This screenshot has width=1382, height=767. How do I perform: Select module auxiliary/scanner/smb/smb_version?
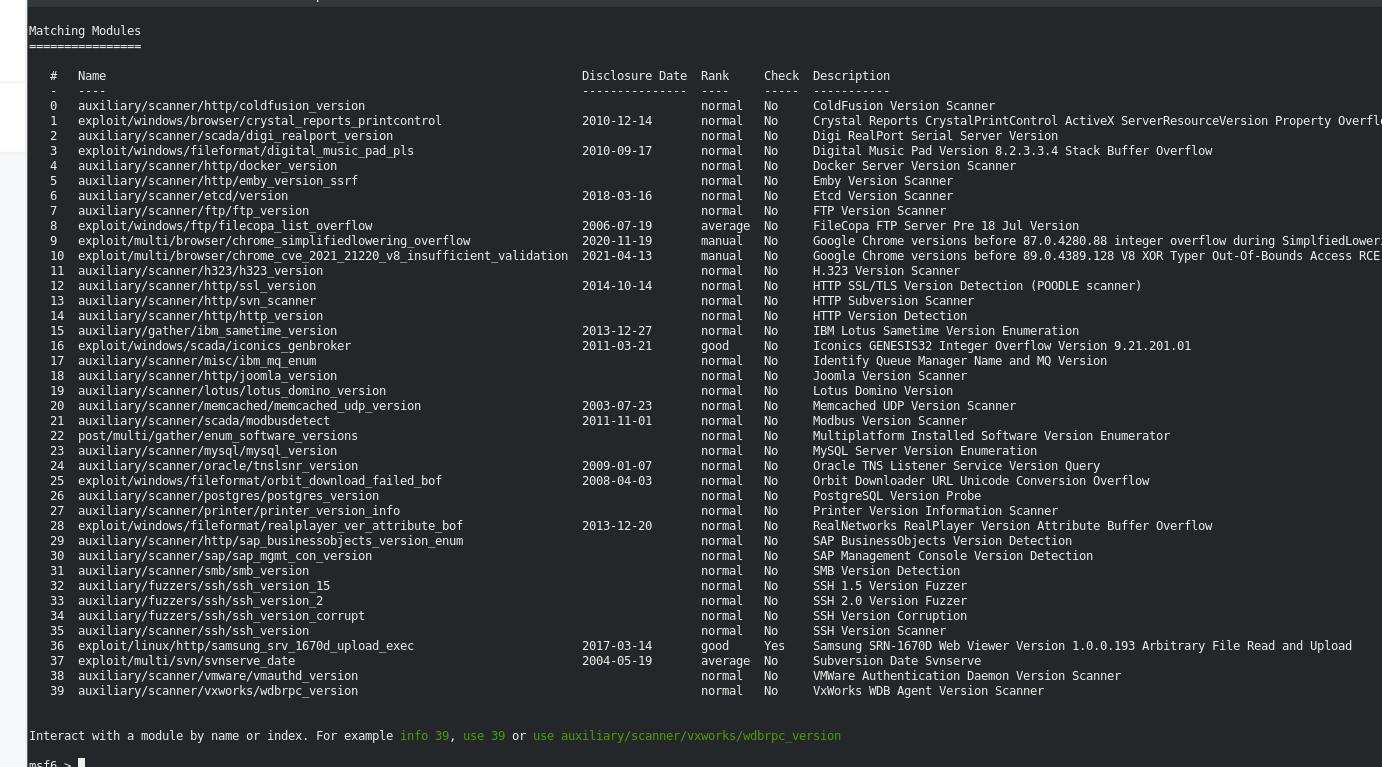tap(193, 571)
